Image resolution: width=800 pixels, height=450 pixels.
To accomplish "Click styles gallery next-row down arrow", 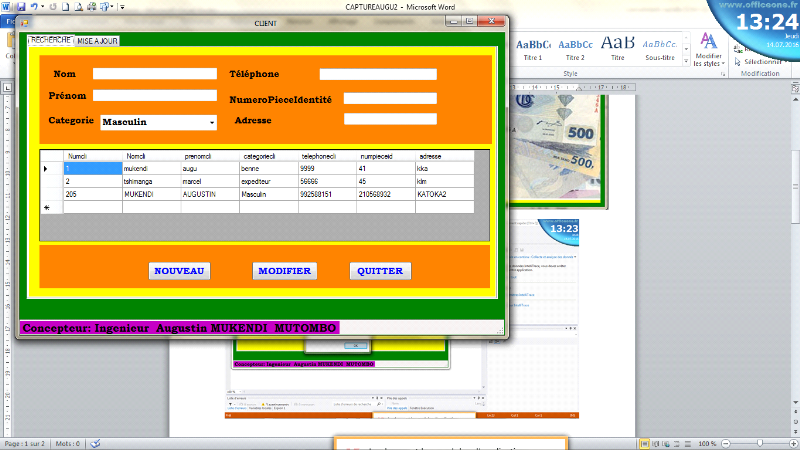I will point(686,49).
